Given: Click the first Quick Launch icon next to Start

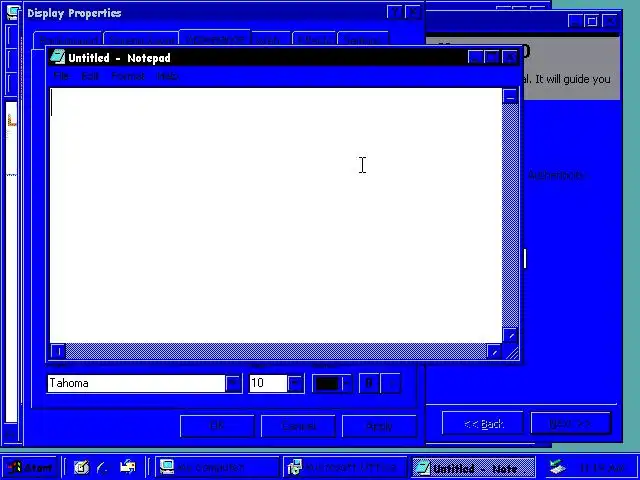Looking at the screenshot, I should 81,468.
